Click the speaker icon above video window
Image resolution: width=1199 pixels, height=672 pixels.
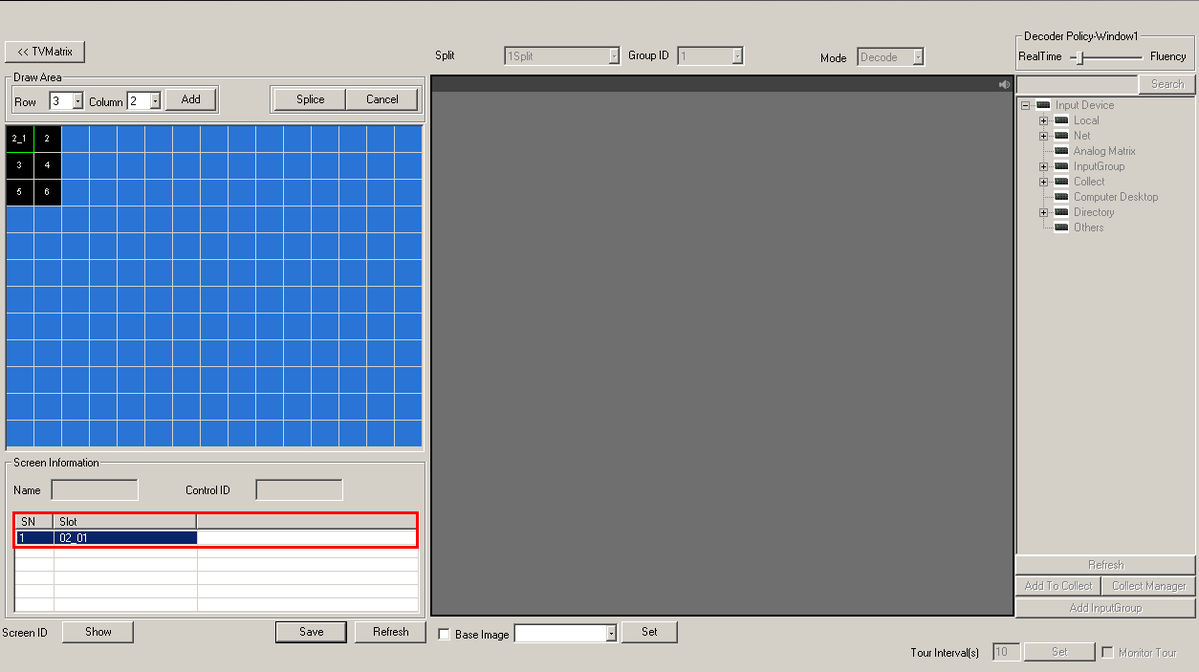(x=1004, y=85)
